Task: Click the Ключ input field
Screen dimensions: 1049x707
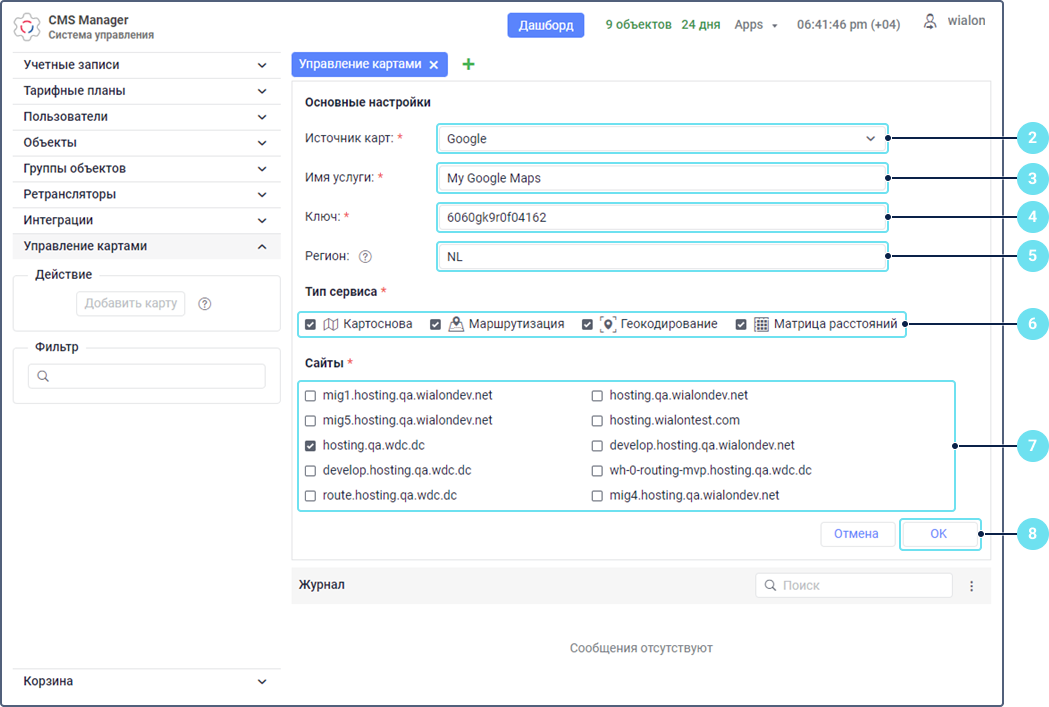Action: [661, 217]
